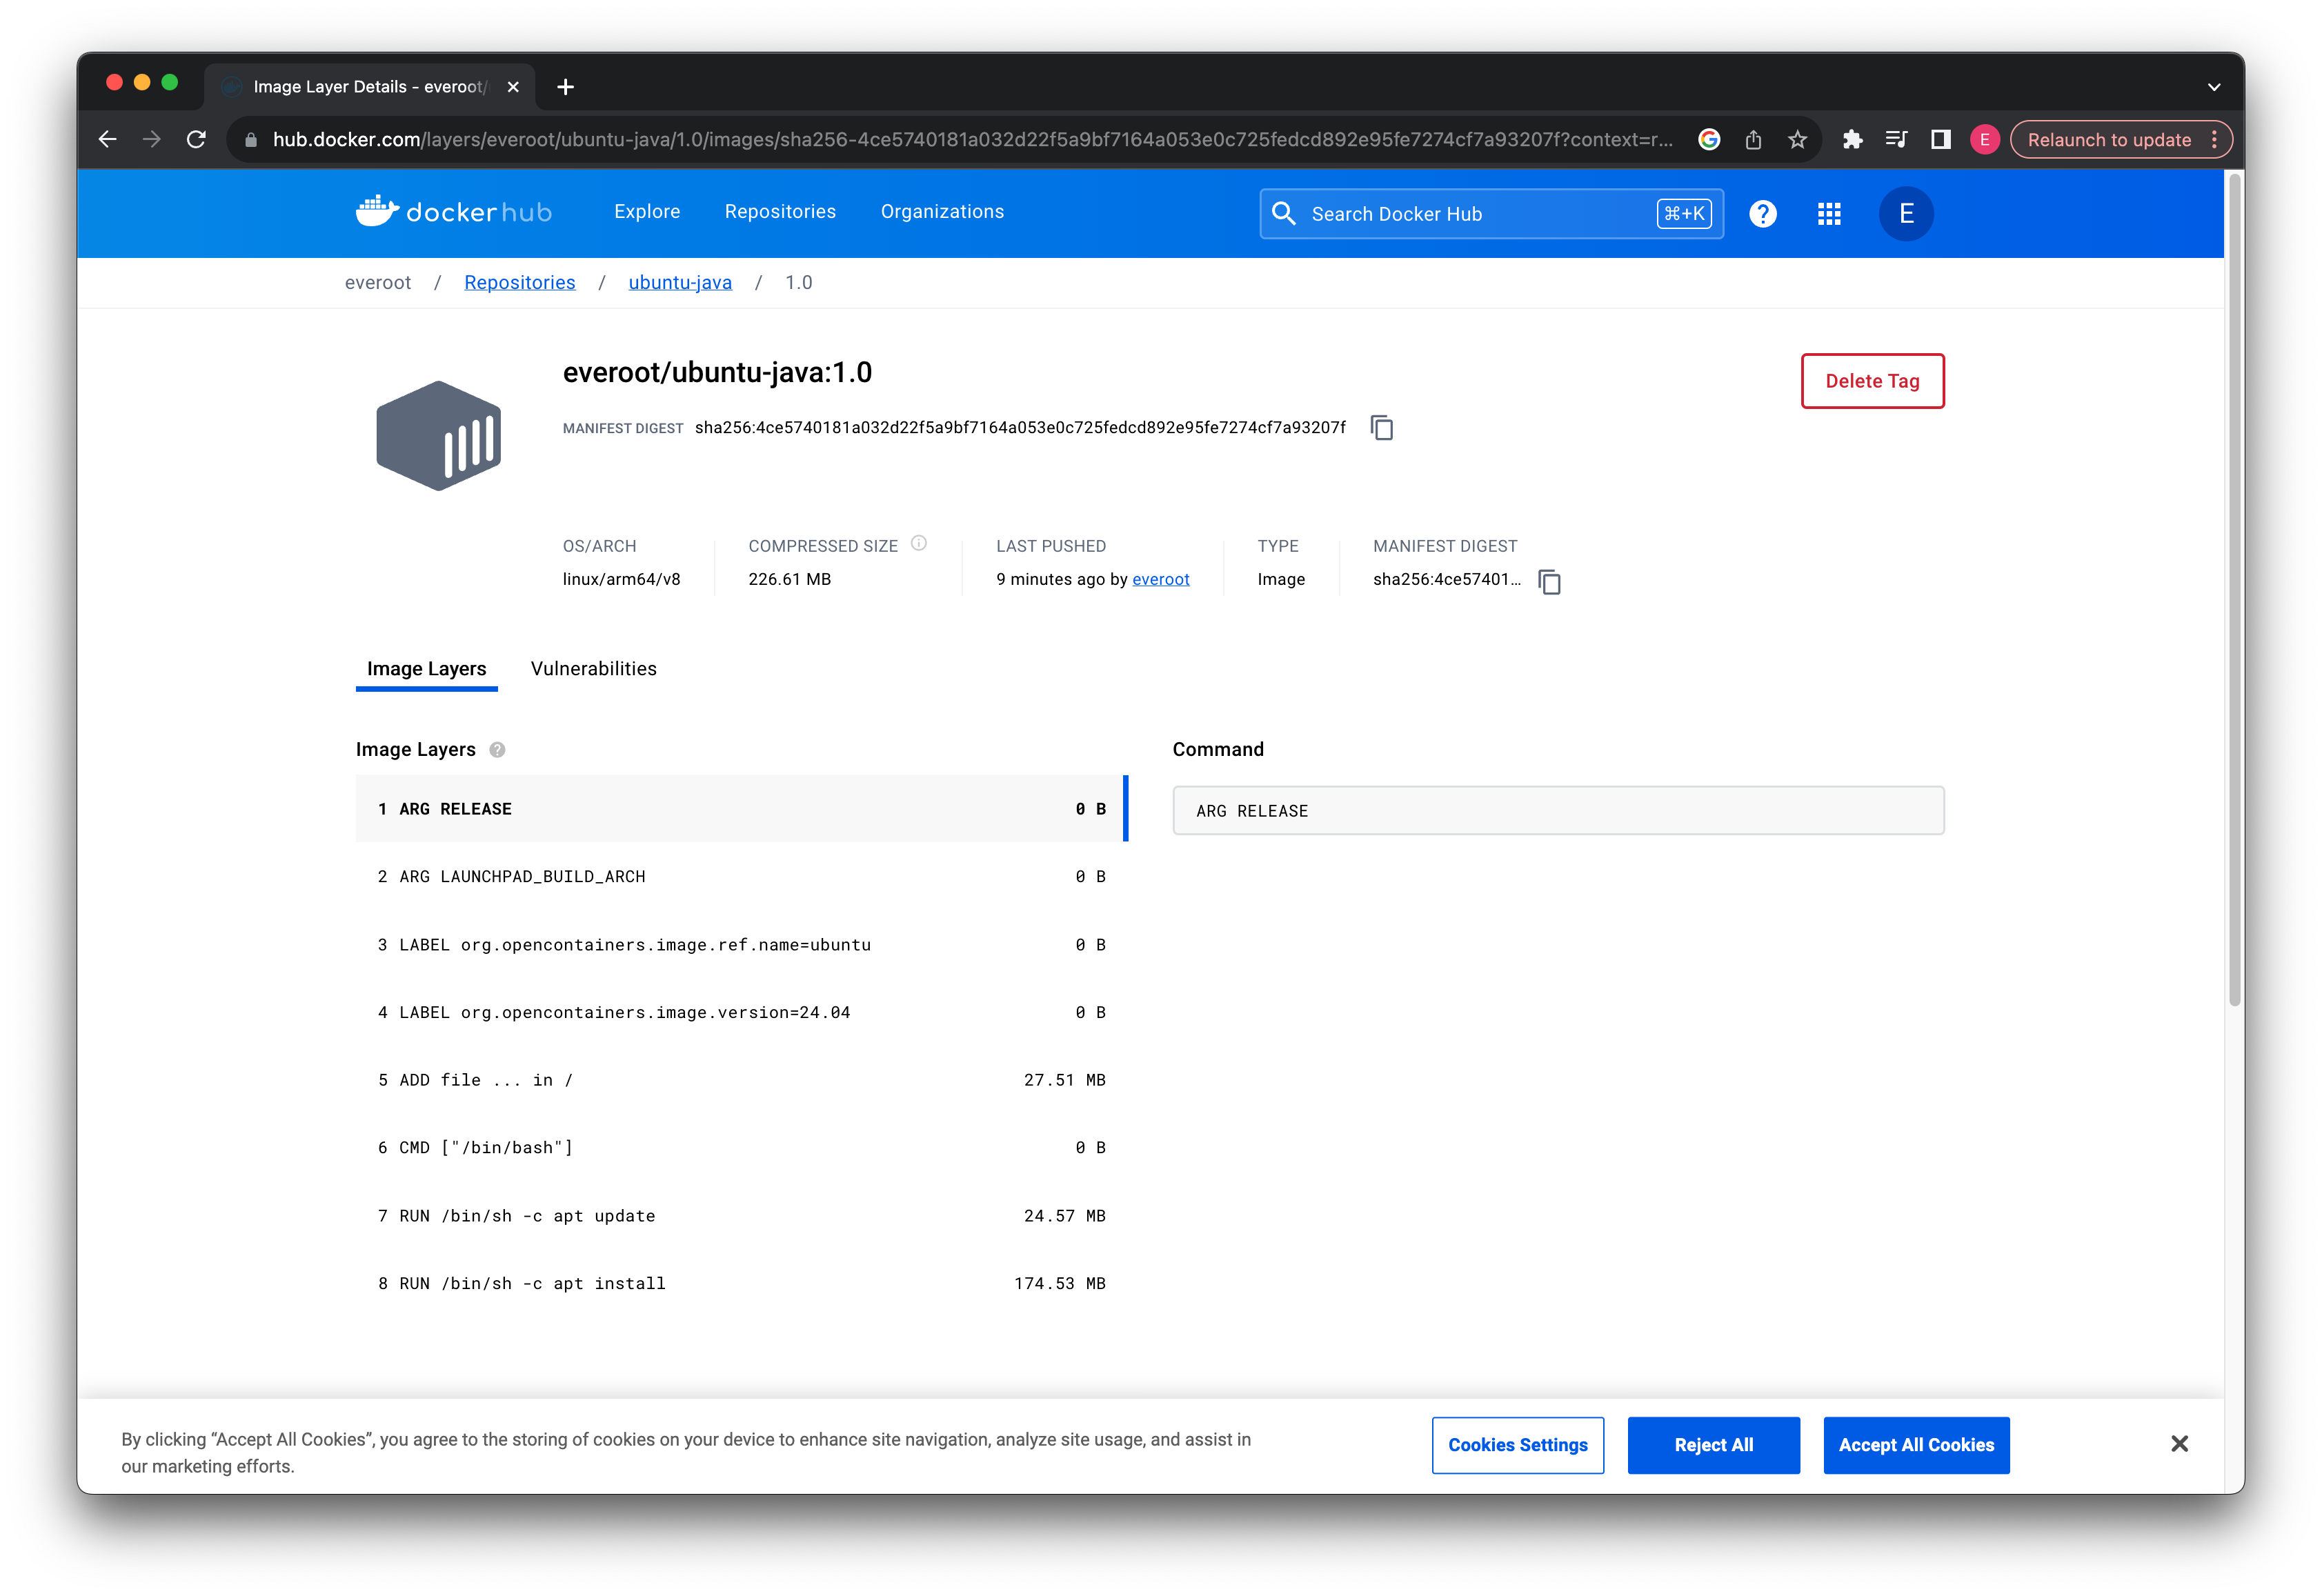Click the Image Layers help icon

point(497,750)
